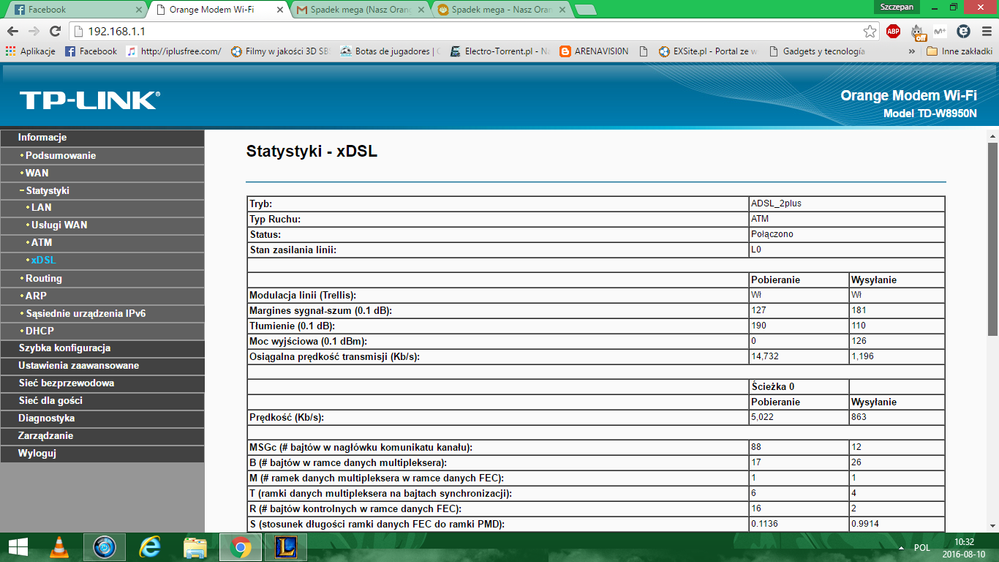
Task: Expand Ustawienia zaawansowane menu
Action: click(78, 365)
